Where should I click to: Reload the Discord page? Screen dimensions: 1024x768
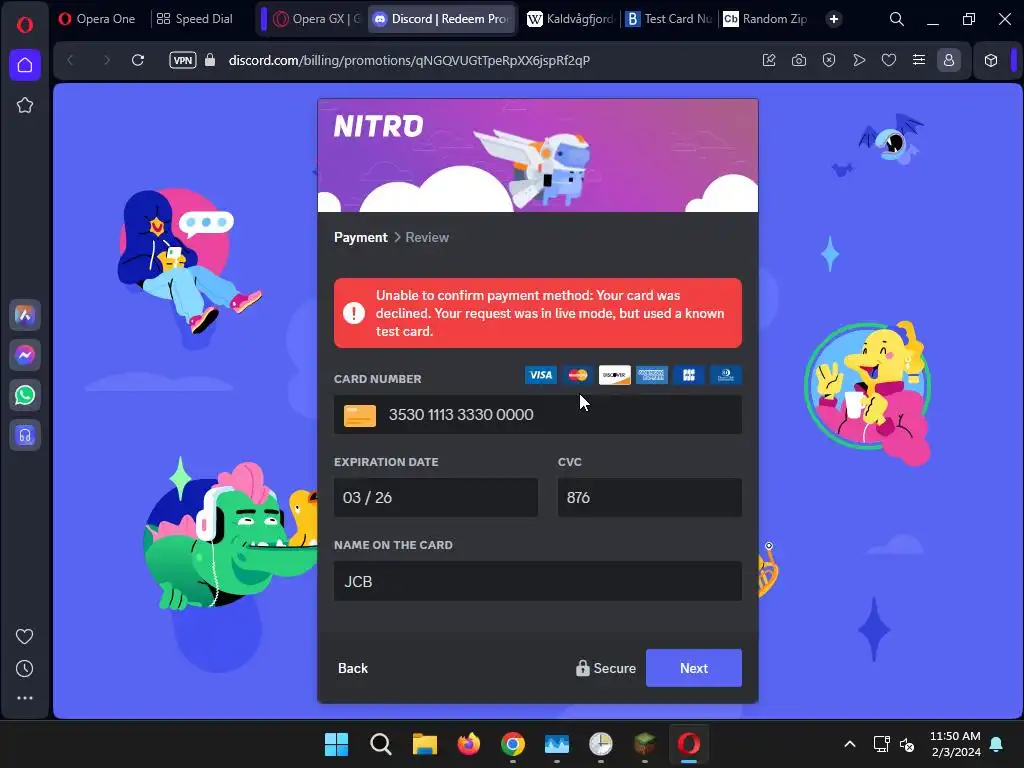click(138, 60)
